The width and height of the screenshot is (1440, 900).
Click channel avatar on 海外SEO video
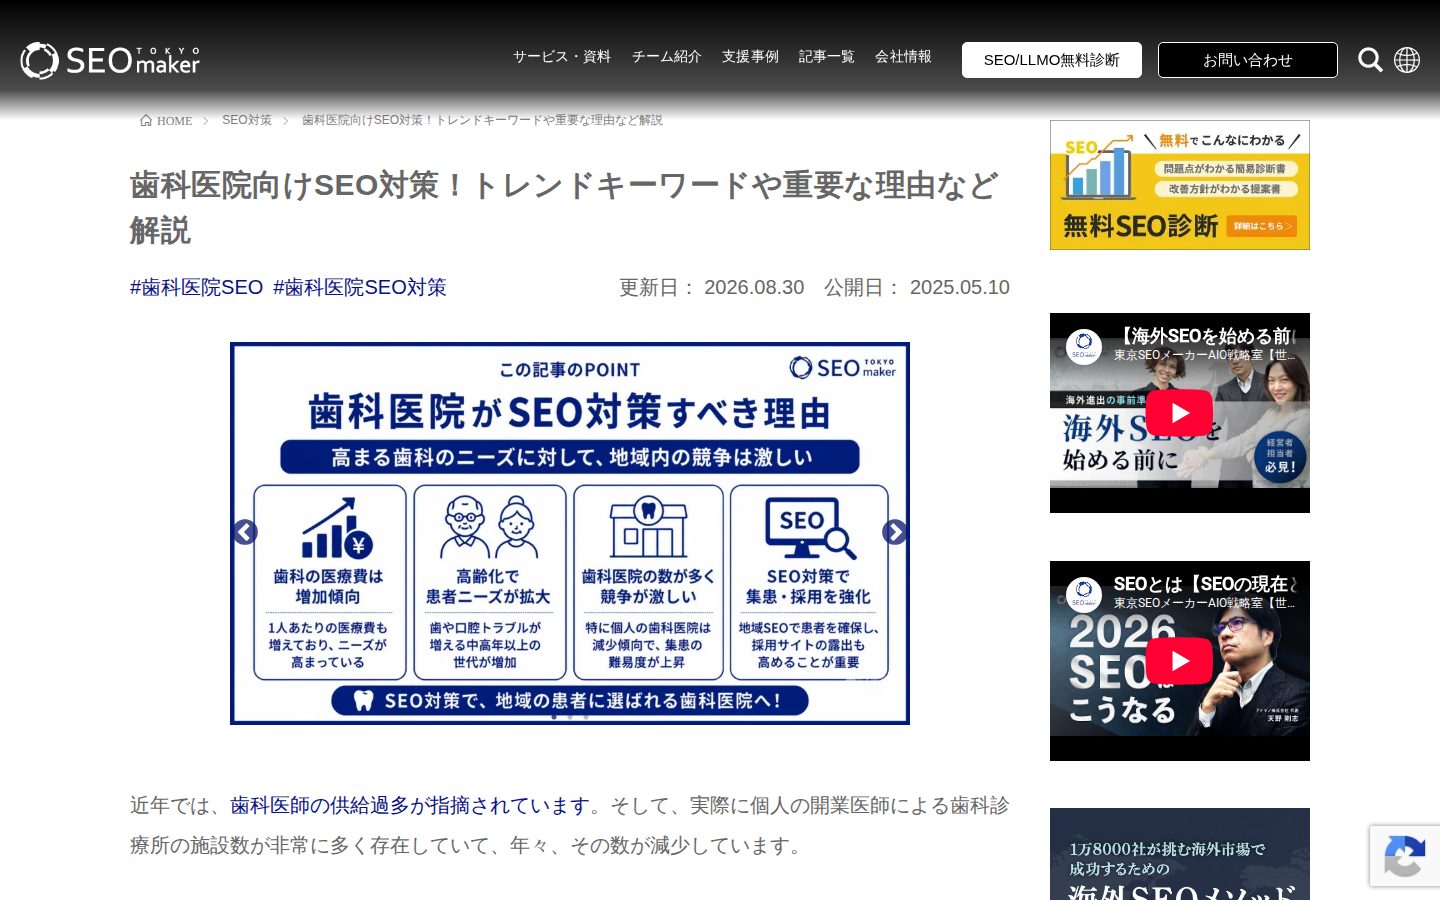(1084, 345)
